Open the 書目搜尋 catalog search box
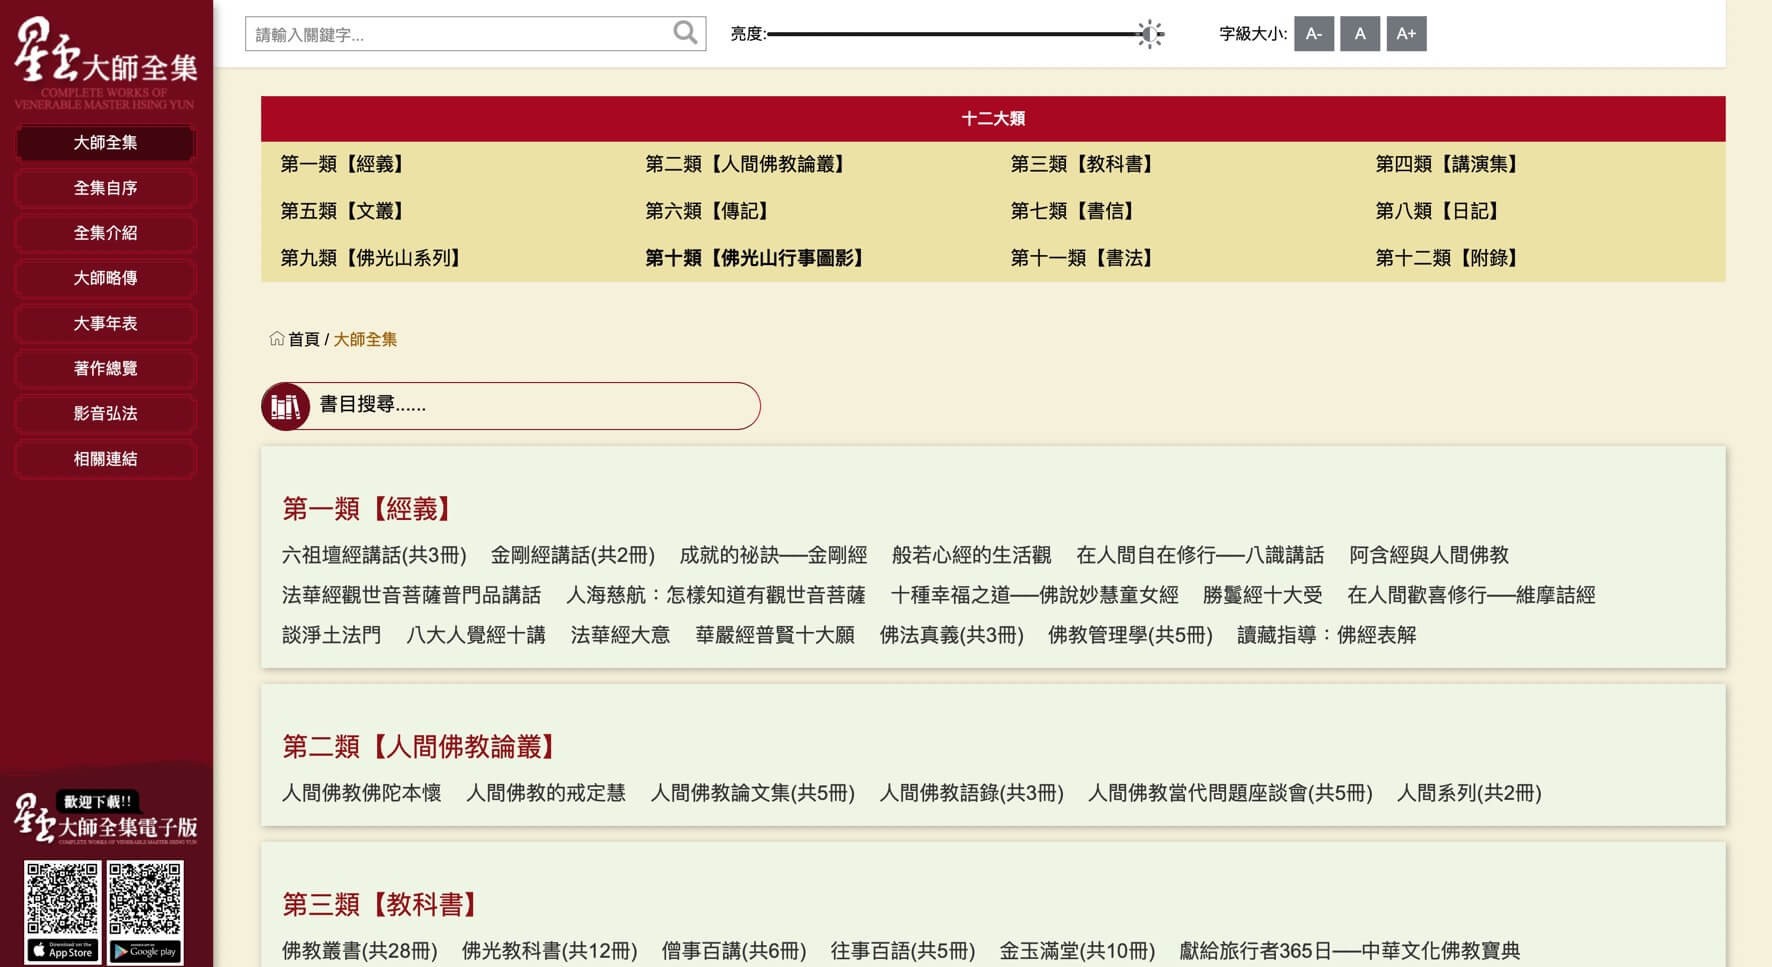 click(535, 405)
